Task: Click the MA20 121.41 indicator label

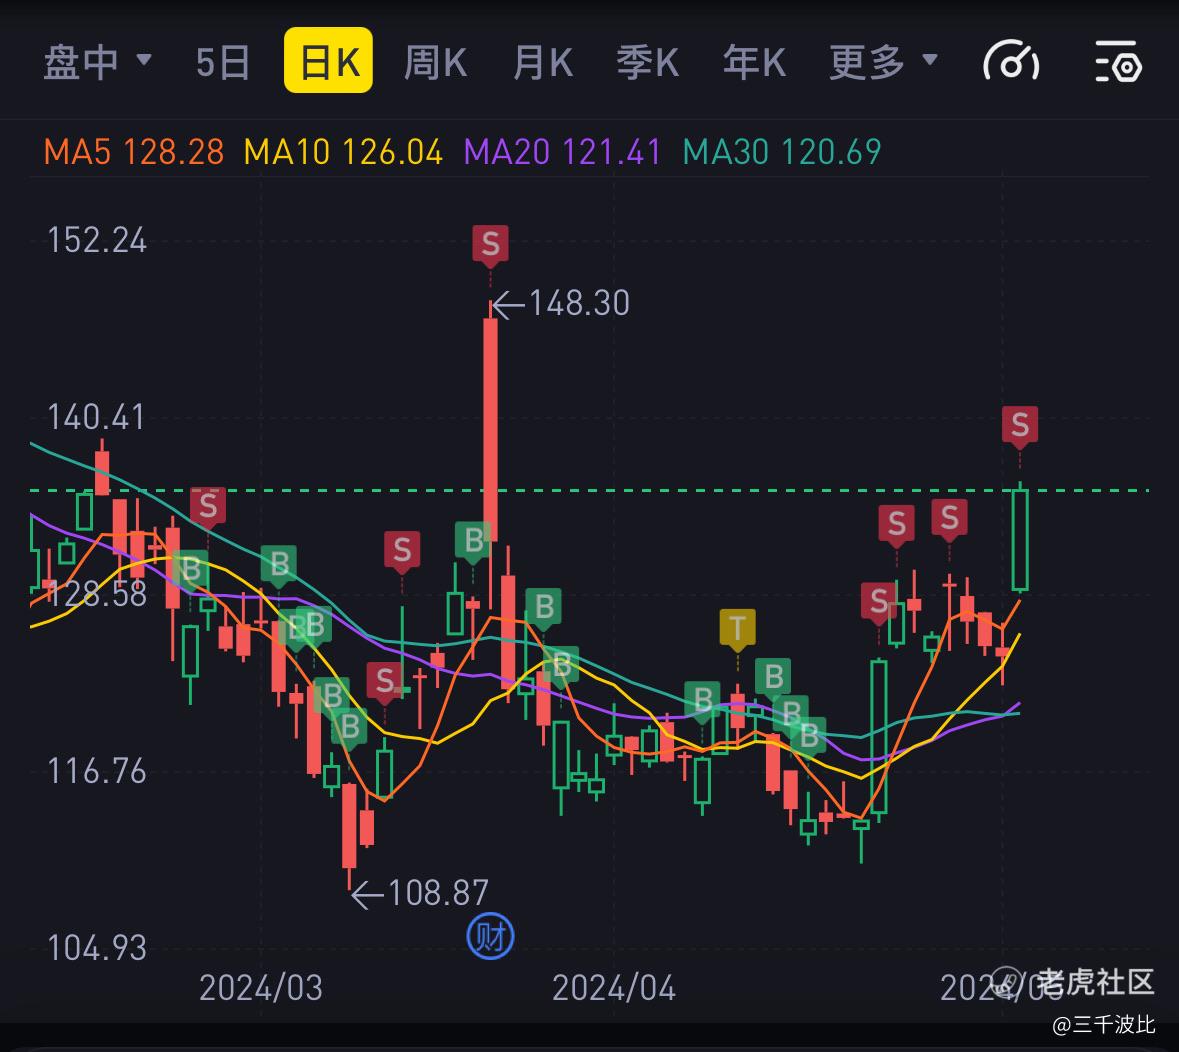Action: [x=562, y=152]
